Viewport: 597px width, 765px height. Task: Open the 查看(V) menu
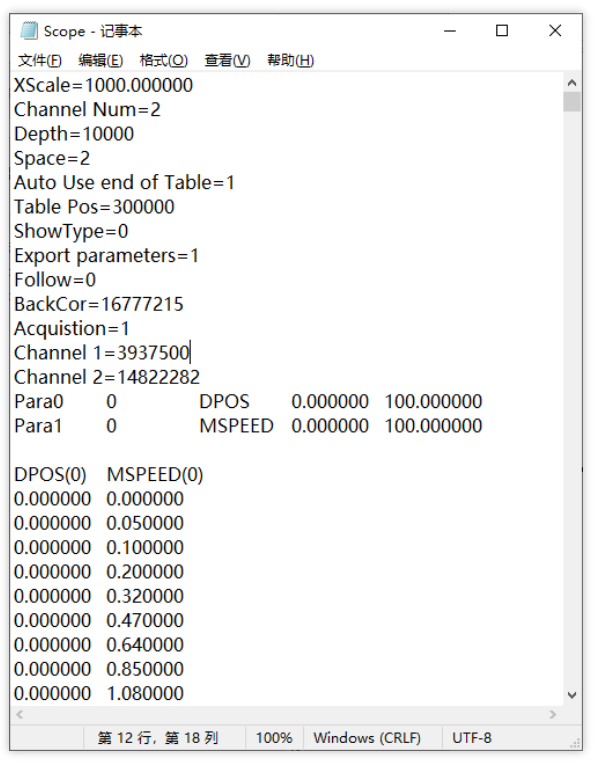(x=227, y=60)
